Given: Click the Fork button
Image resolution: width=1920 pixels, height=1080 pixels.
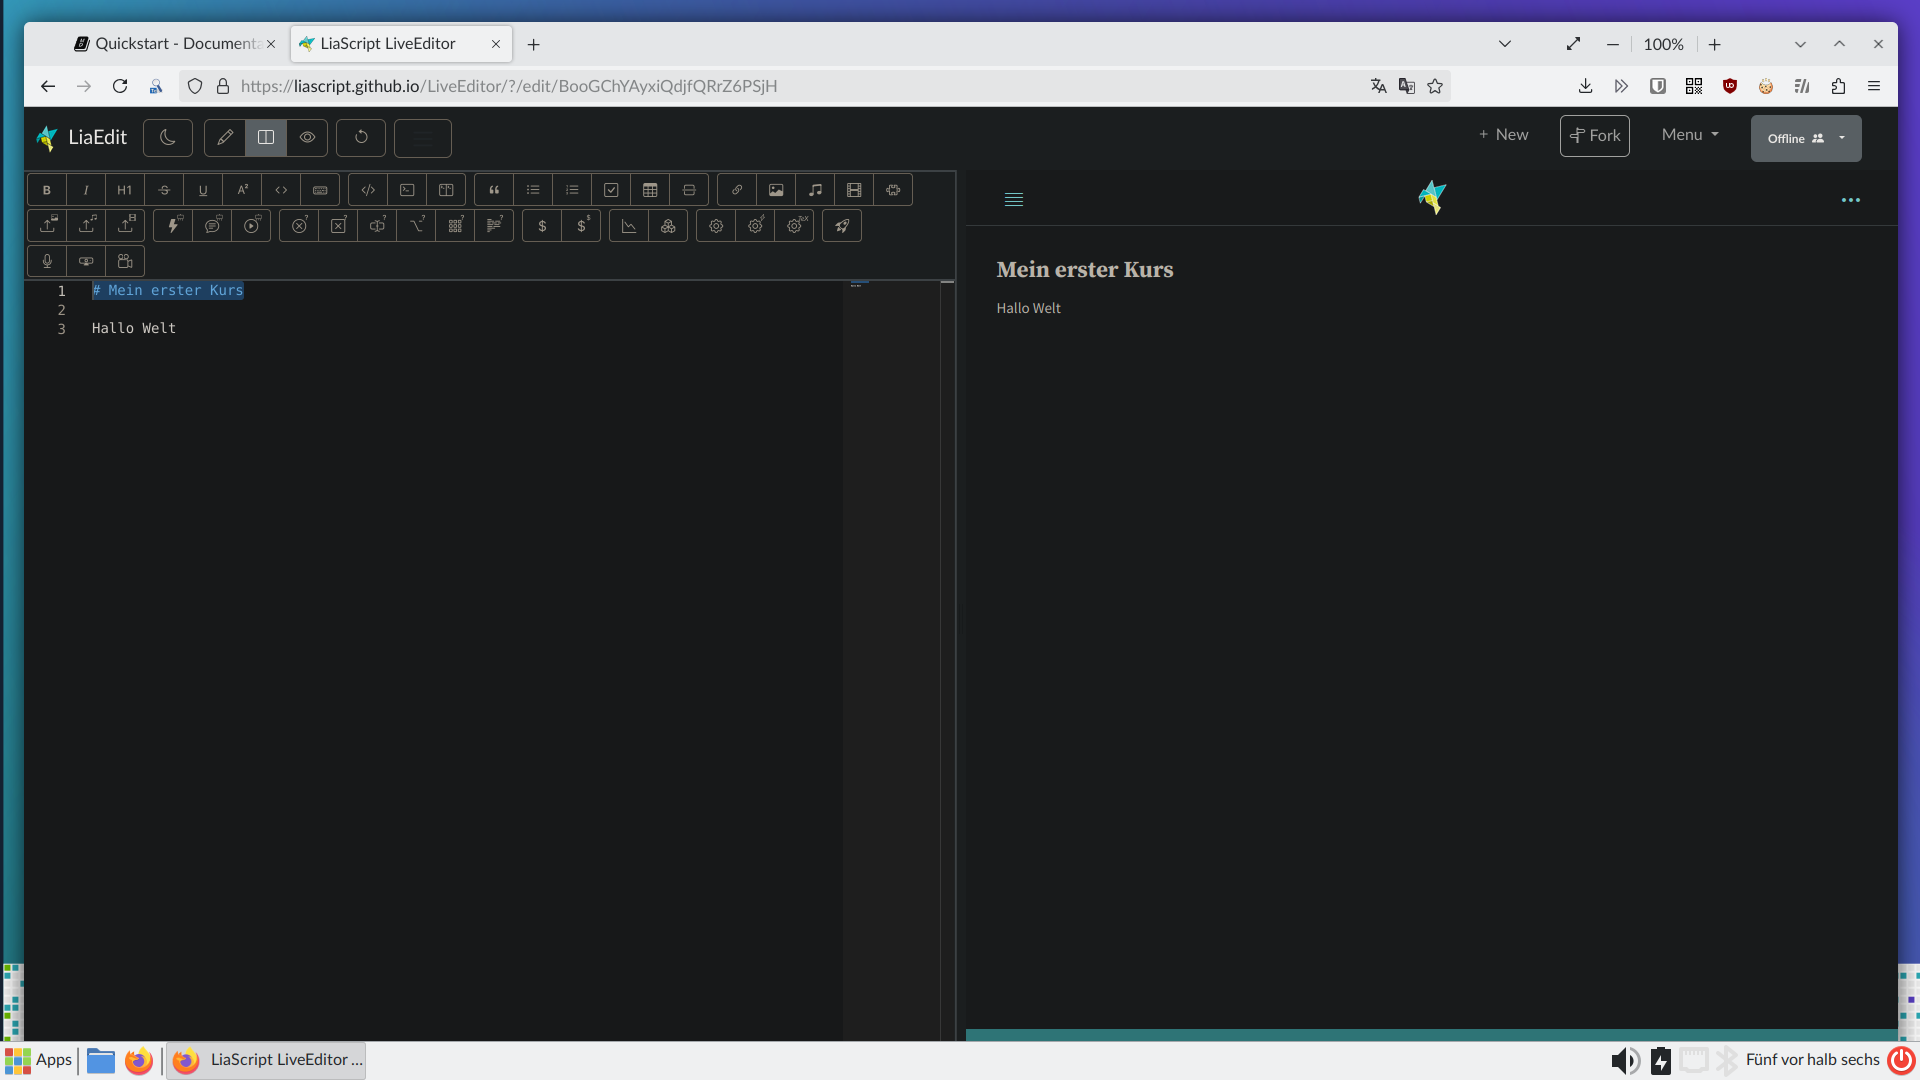Looking at the screenshot, I should 1594,137.
